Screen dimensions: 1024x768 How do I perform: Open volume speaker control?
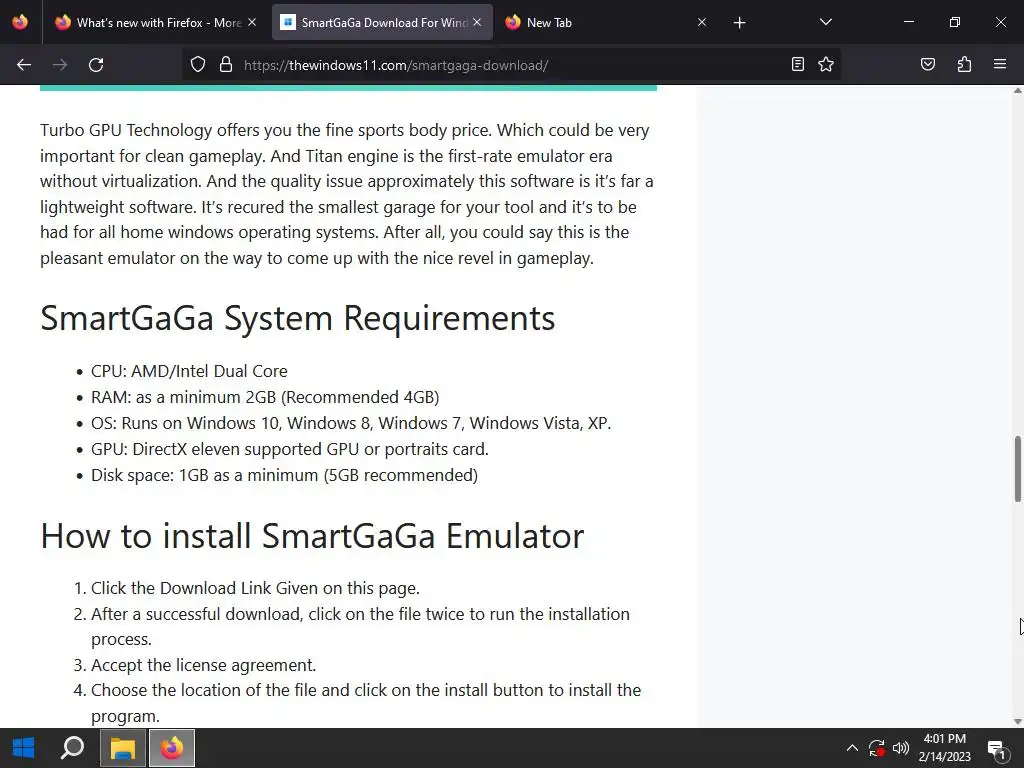(901, 748)
